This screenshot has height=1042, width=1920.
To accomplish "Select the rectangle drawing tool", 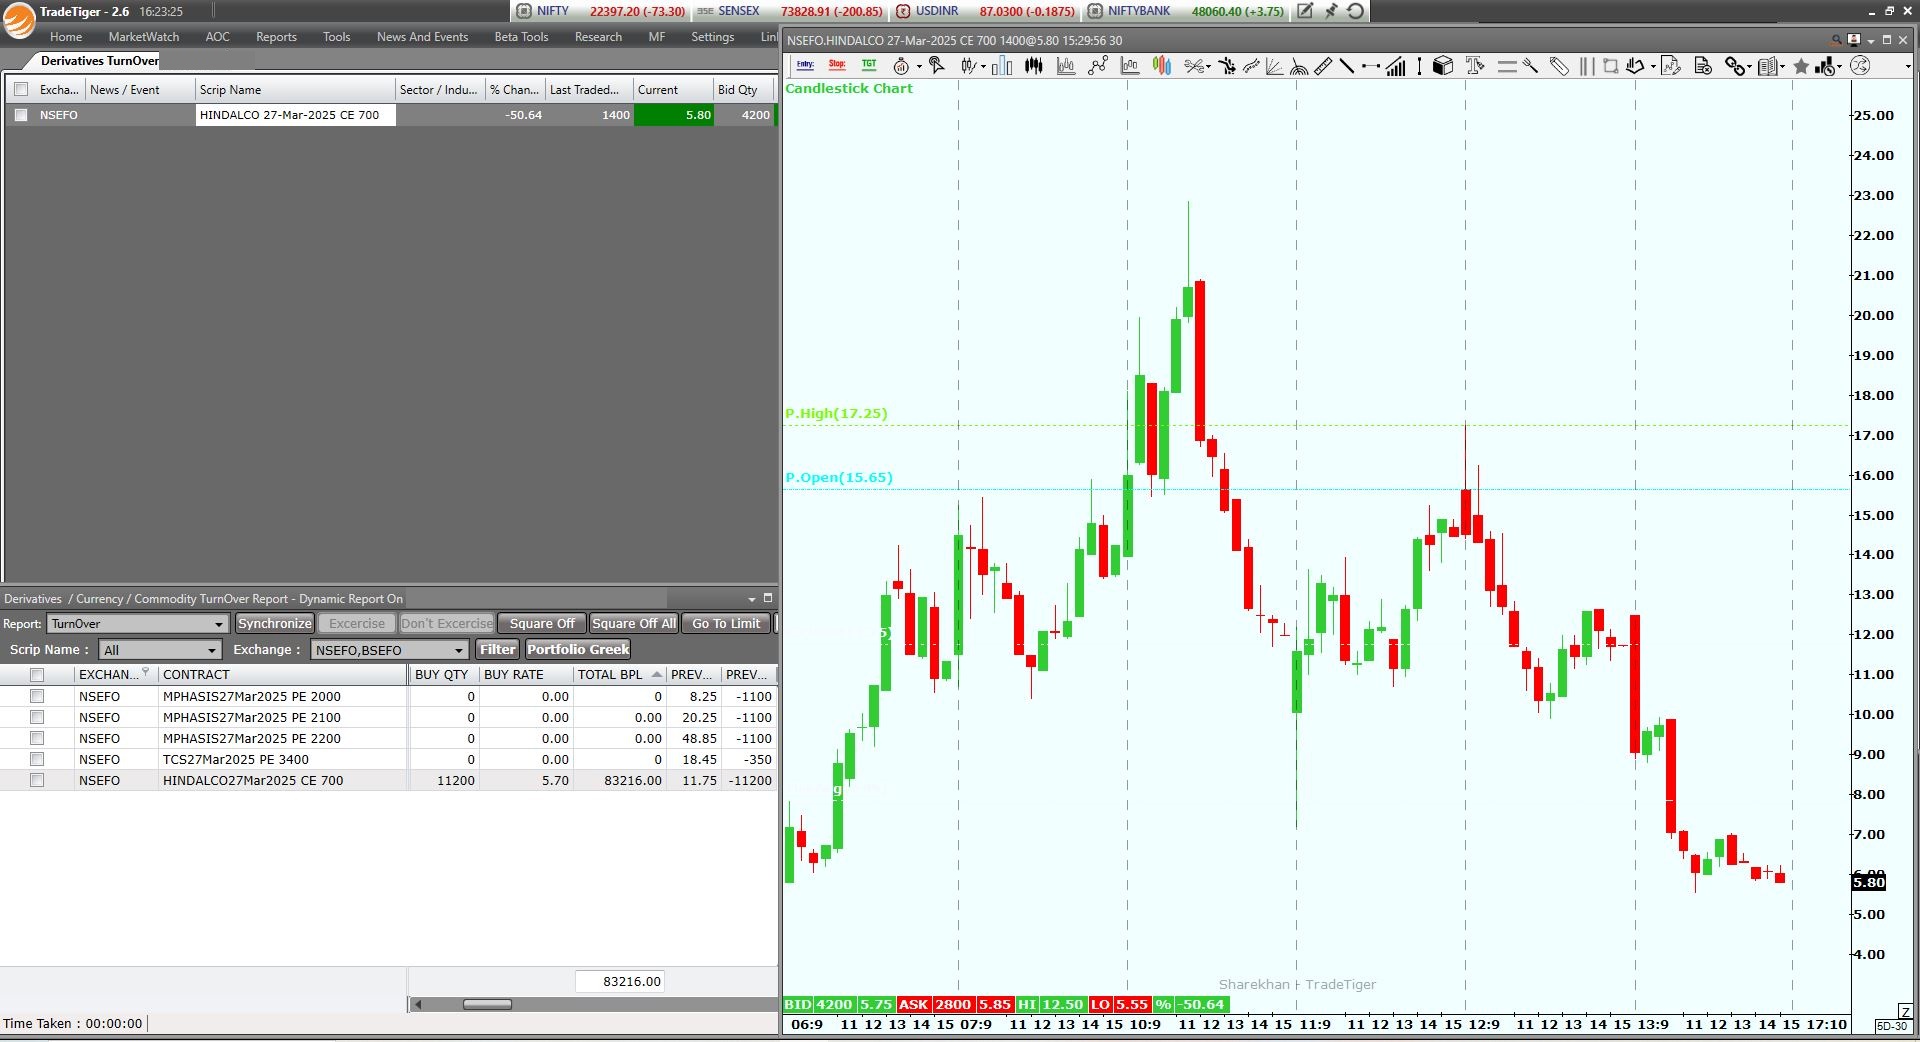I will click(x=1611, y=66).
